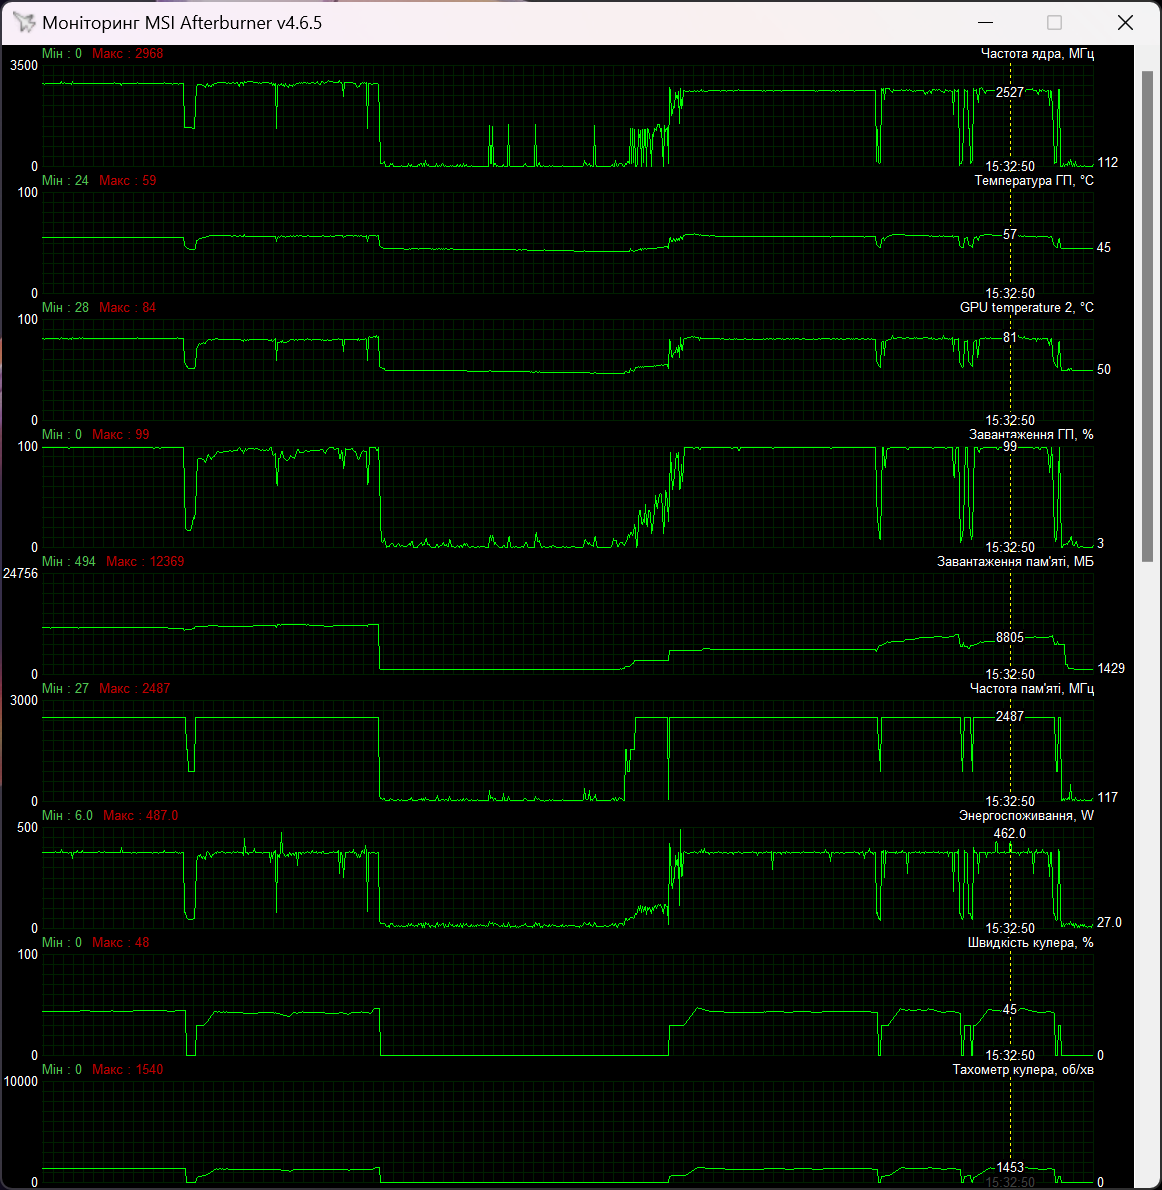Click the 57 marker value on GPU temperature graph
The image size is (1162, 1190).
(x=1009, y=235)
